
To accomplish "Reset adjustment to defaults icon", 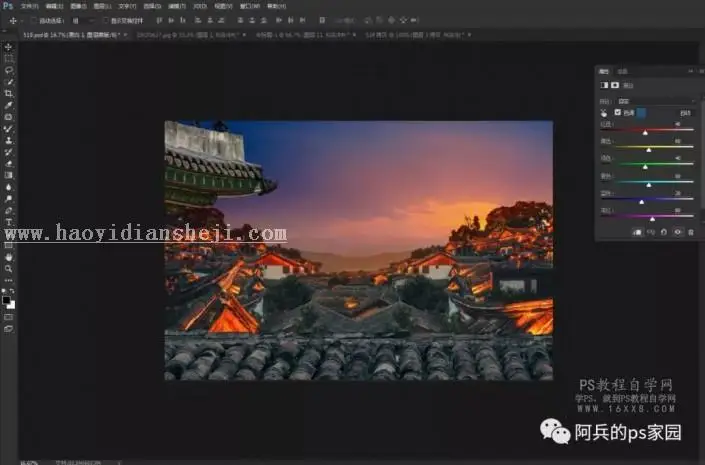I will [664, 232].
